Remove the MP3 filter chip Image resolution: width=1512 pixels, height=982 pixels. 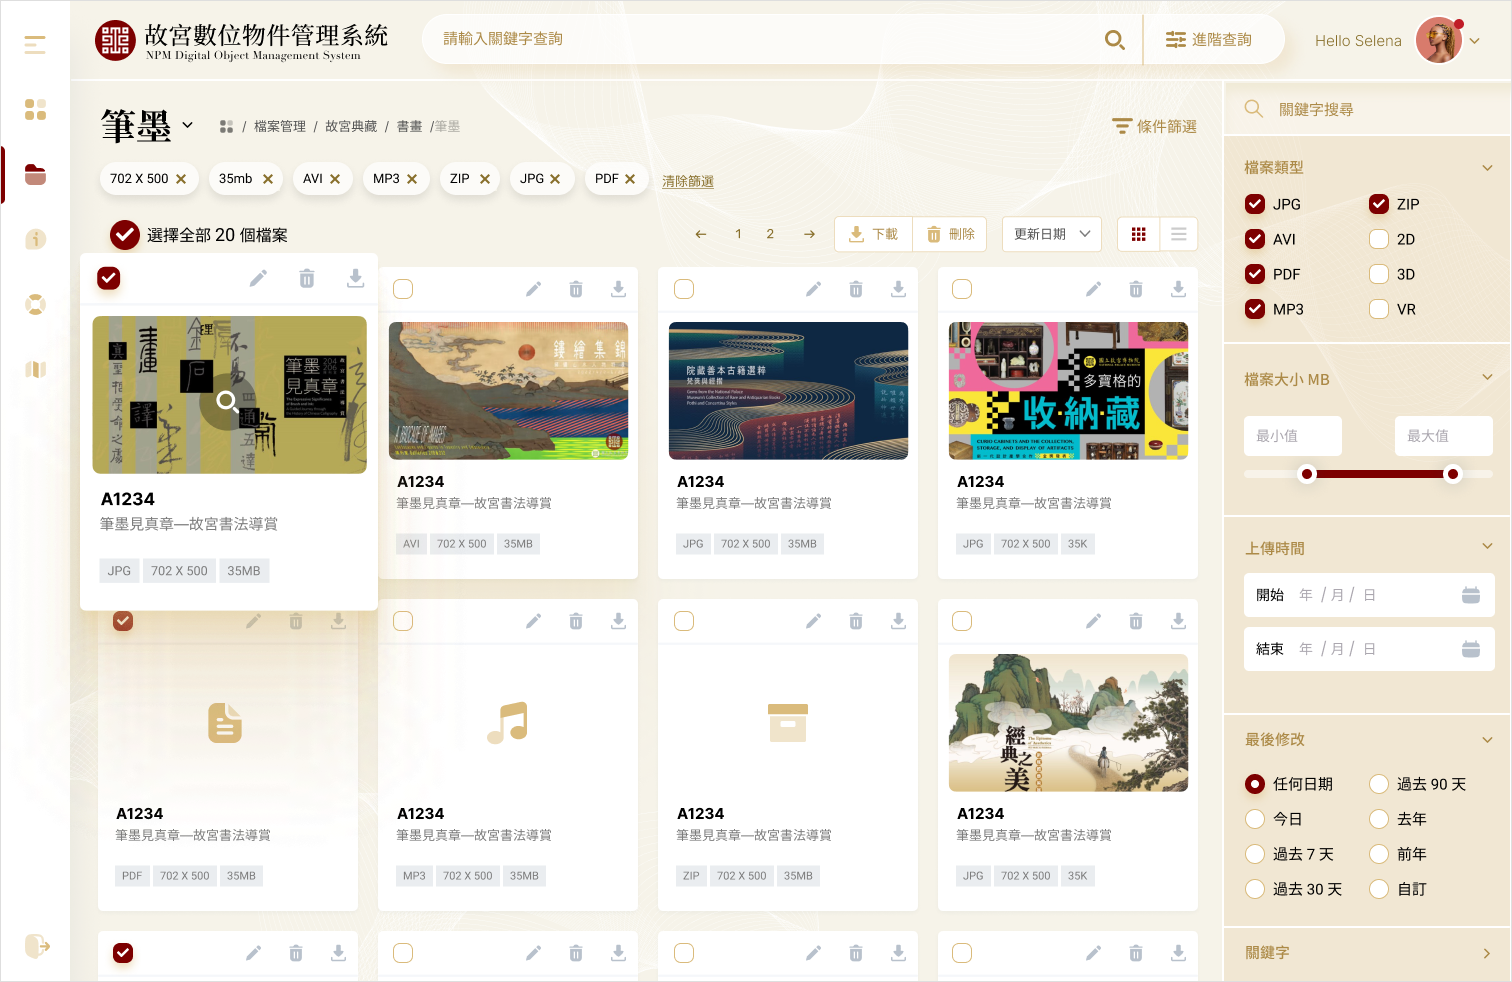[412, 179]
